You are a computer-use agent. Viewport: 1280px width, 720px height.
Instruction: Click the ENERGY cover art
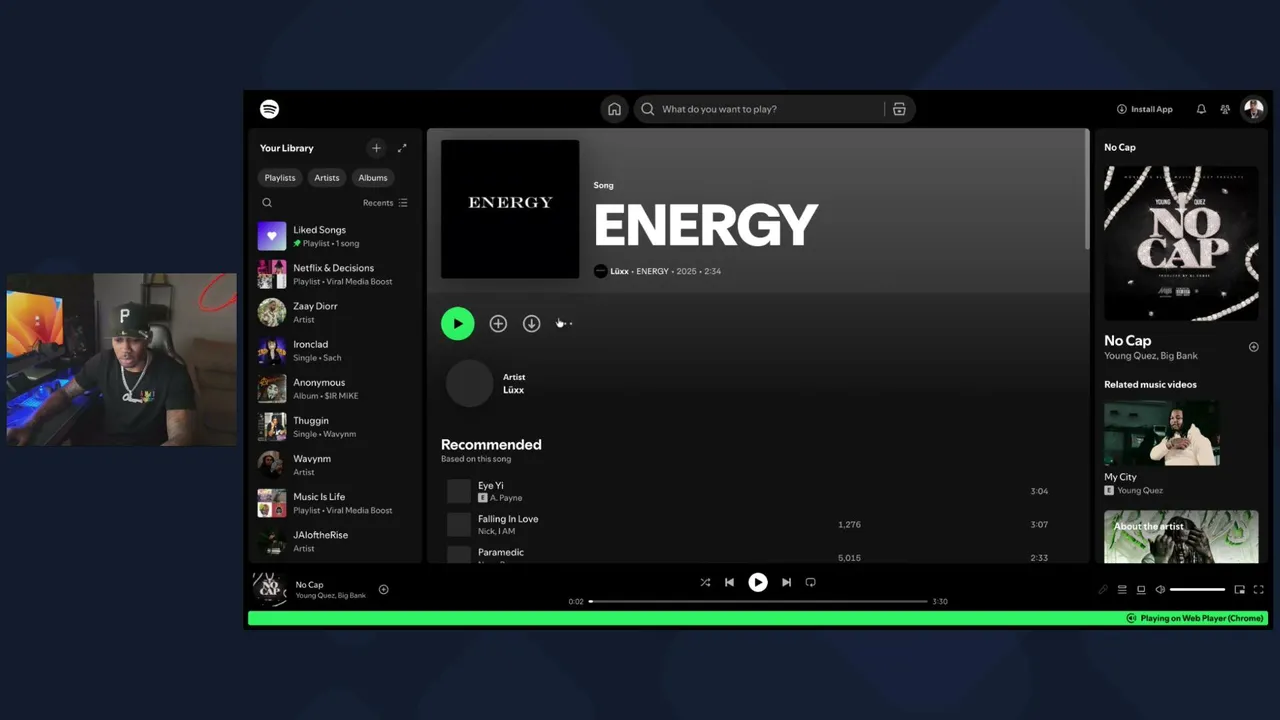510,209
